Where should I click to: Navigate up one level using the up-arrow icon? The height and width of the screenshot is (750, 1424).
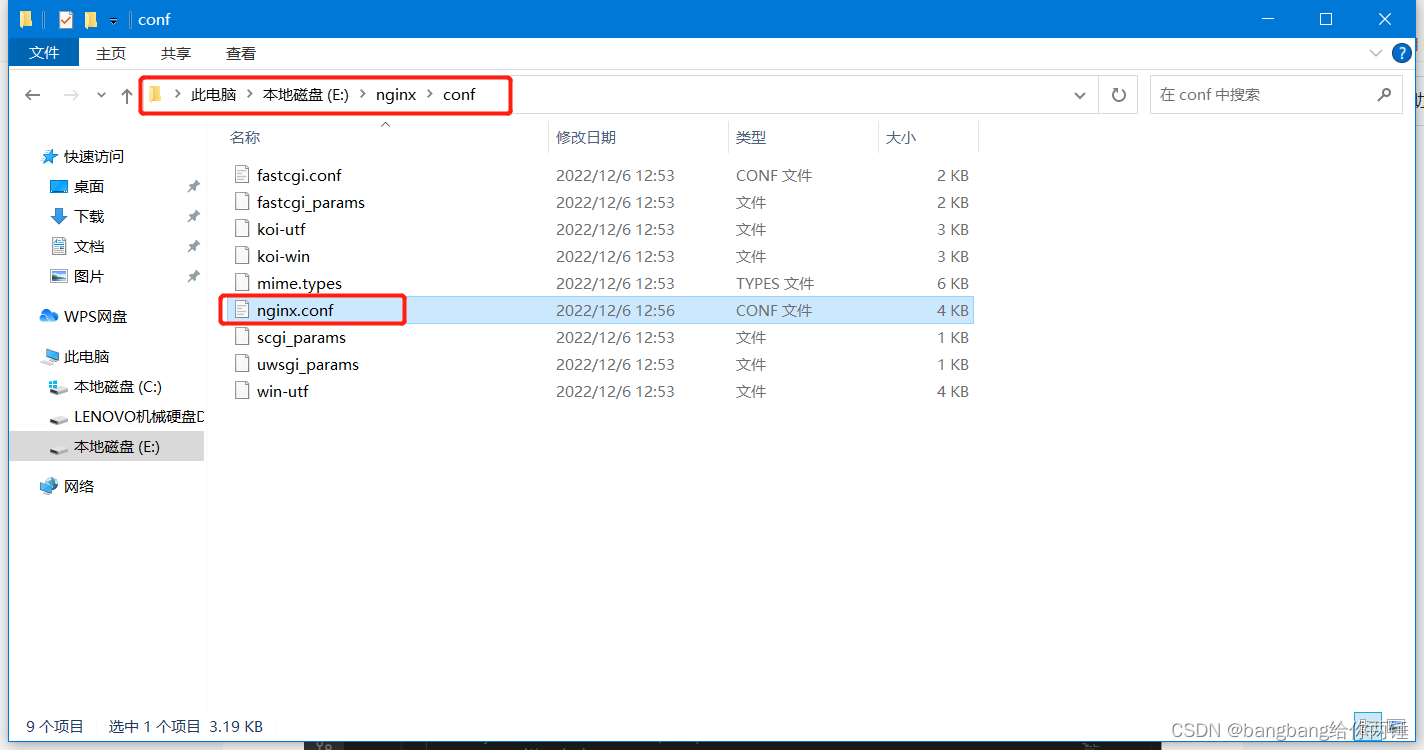point(125,94)
